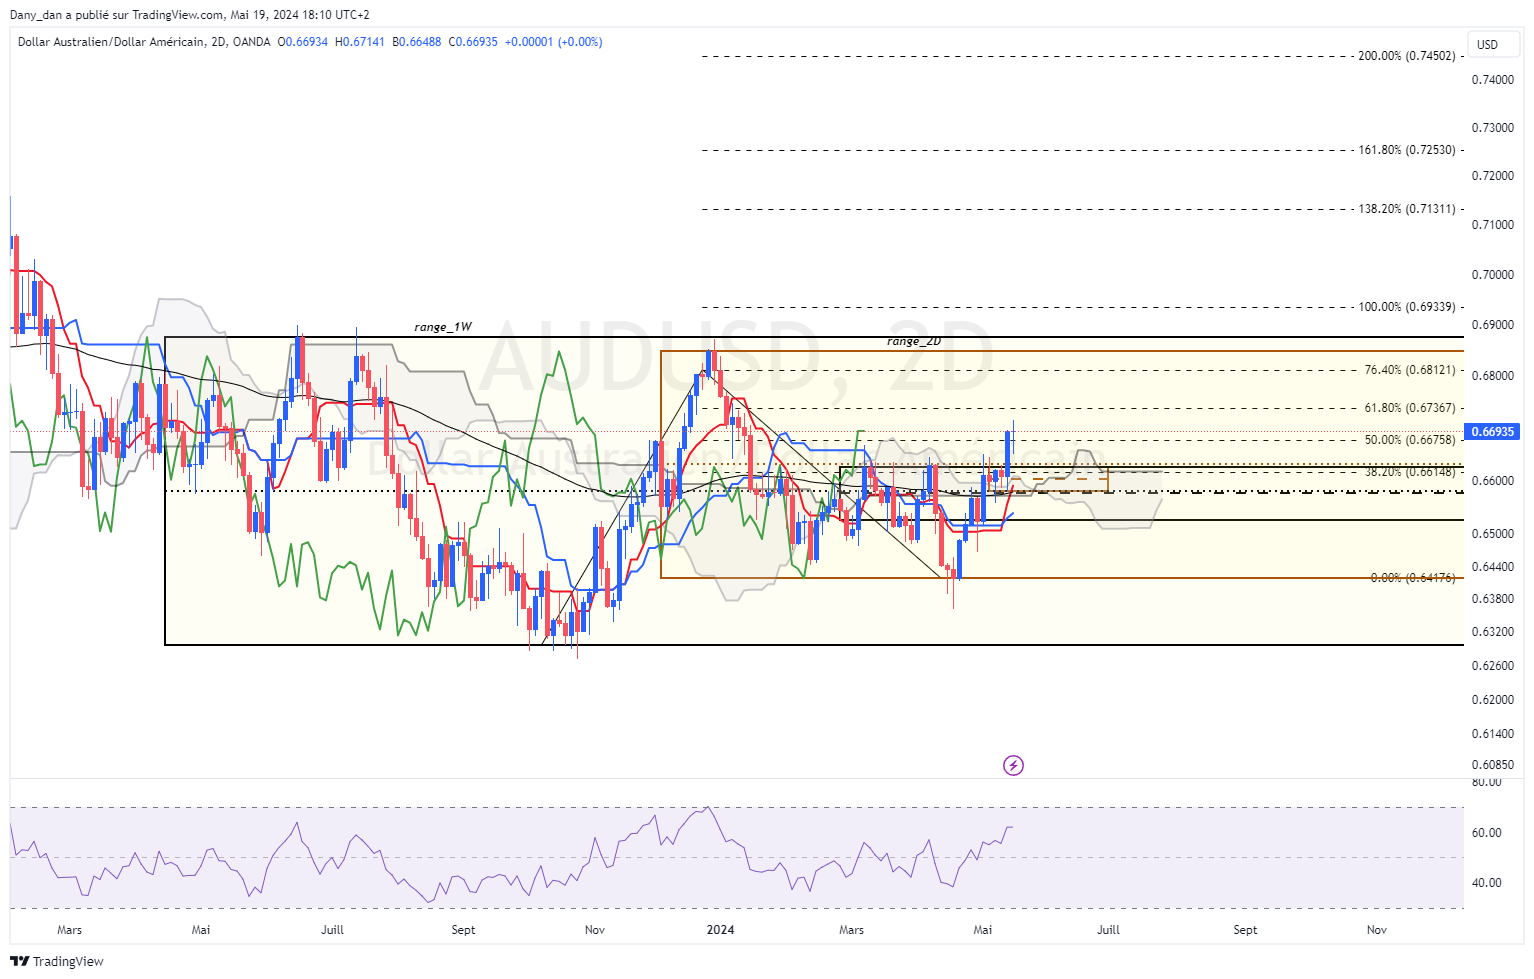Viewport: 1534px width, 979px height.
Task: Click the 60.00 level on the RSI scale
Action: tap(1486, 833)
